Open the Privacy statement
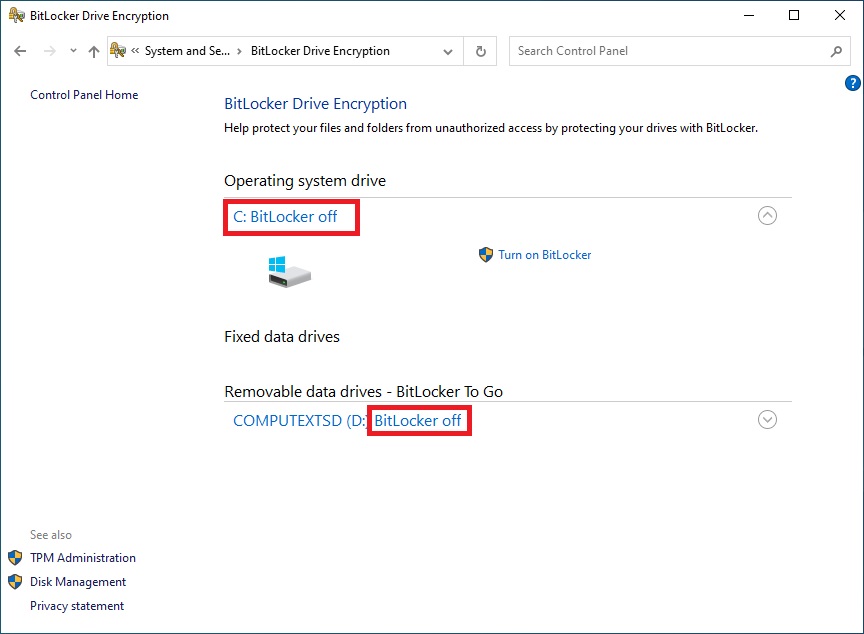The image size is (864, 634). pyautogui.click(x=77, y=605)
